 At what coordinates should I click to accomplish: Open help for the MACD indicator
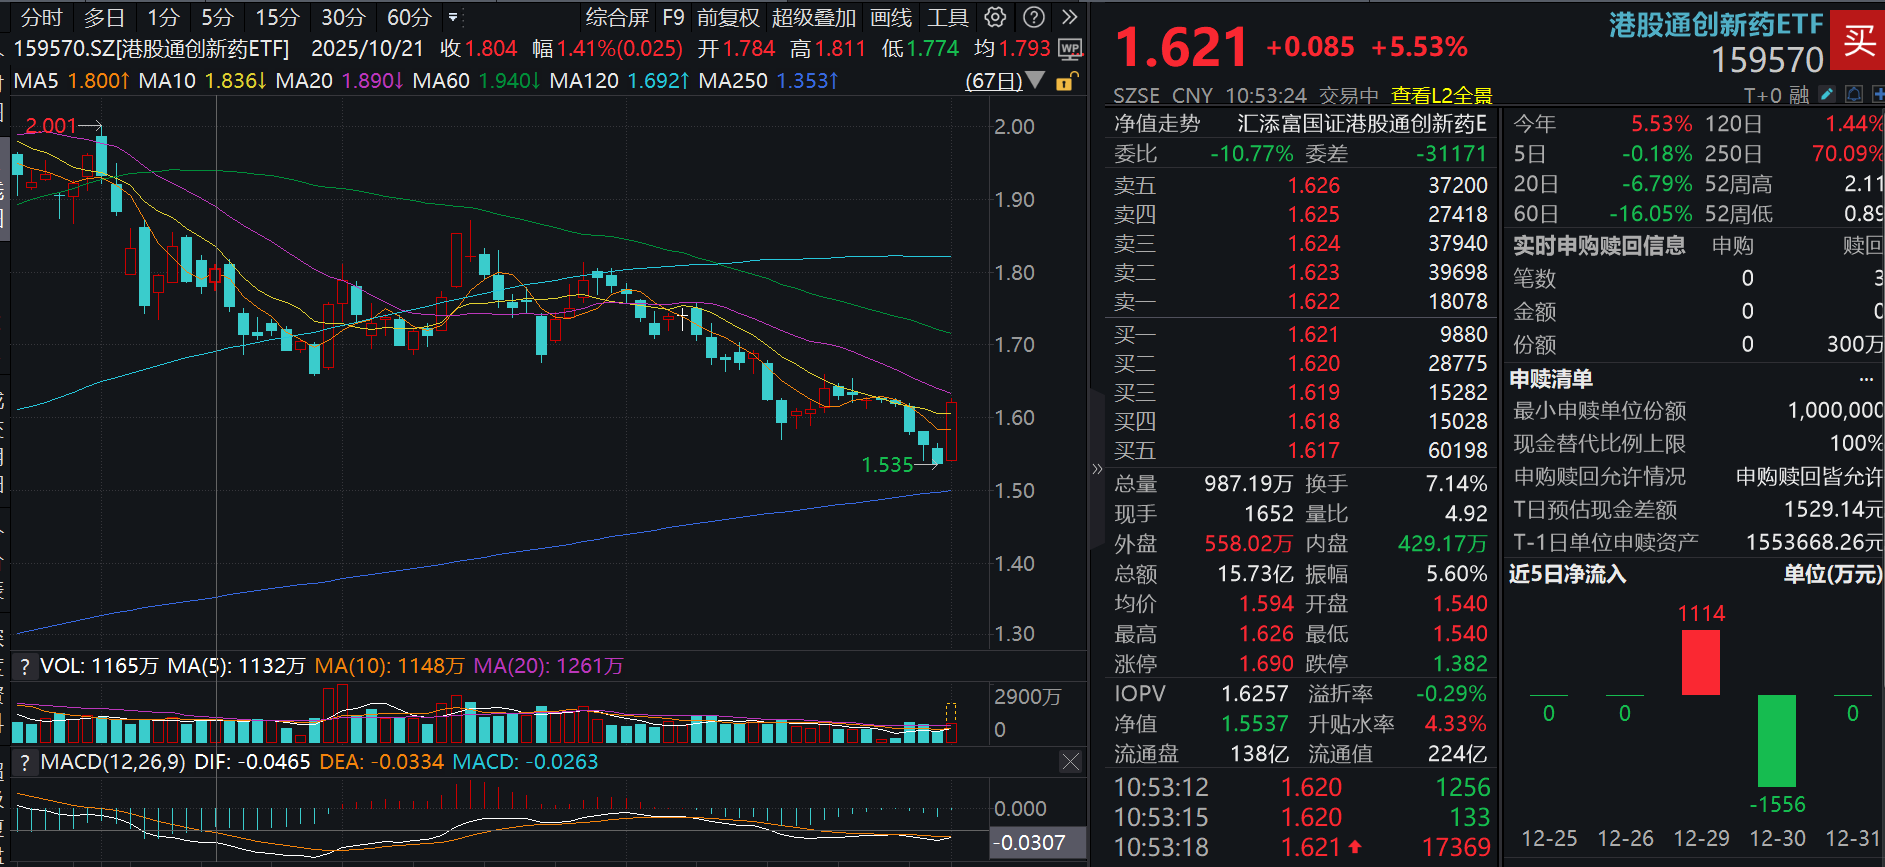(25, 762)
